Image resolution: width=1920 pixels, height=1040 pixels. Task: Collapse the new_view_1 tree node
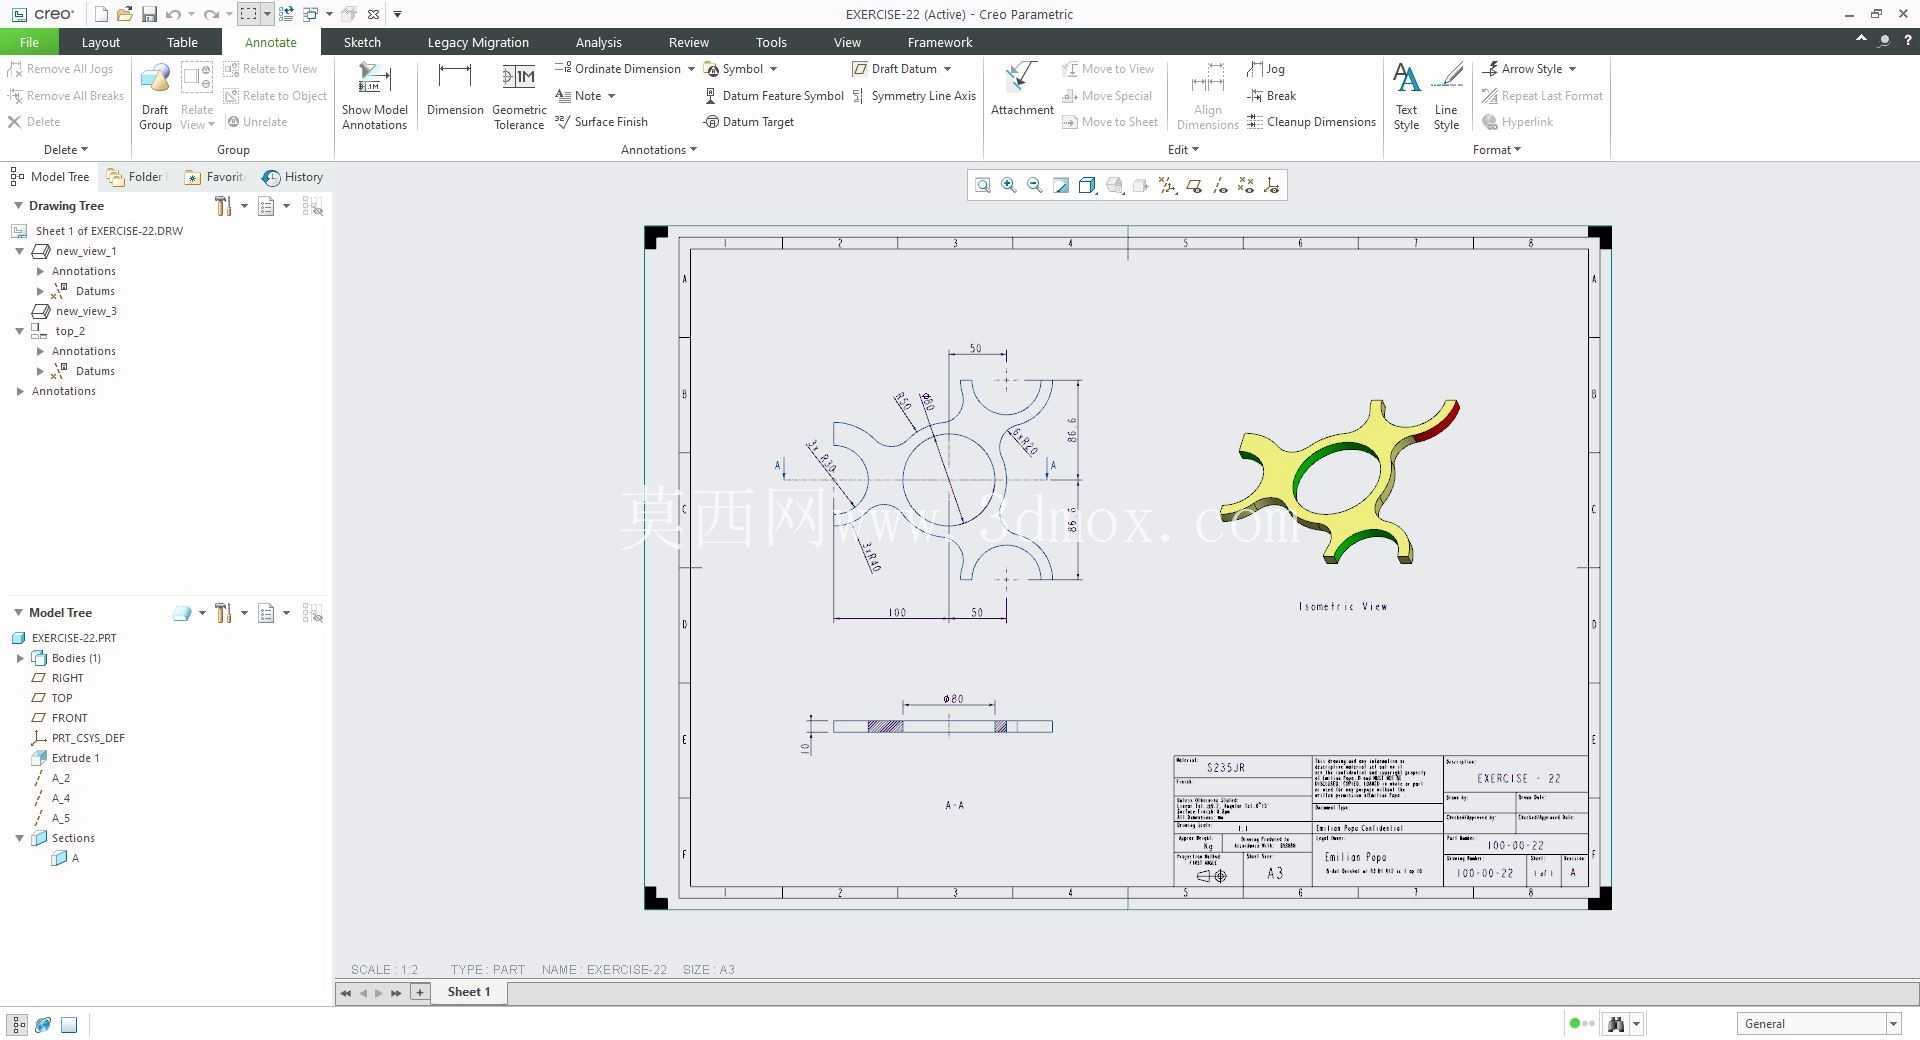(19, 251)
